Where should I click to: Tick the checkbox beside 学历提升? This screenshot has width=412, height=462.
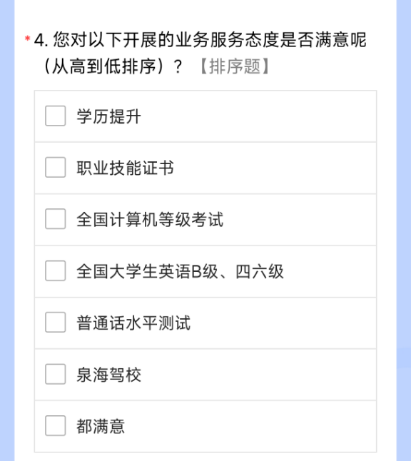point(55,116)
